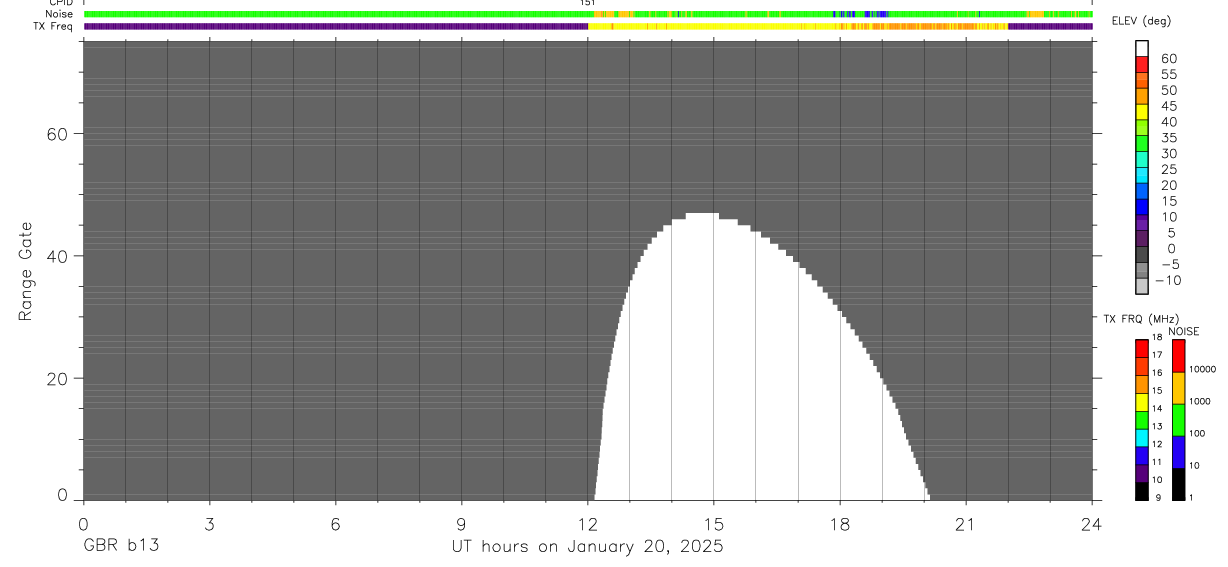Click the blue swatch of NOISE colorbar
Screen dimensions: 1228x567
click(x=1178, y=452)
